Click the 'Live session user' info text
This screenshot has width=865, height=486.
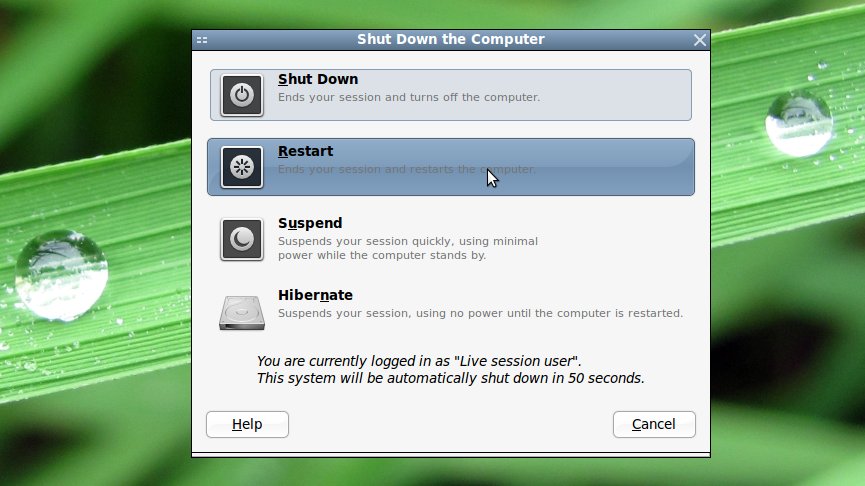[419, 361]
